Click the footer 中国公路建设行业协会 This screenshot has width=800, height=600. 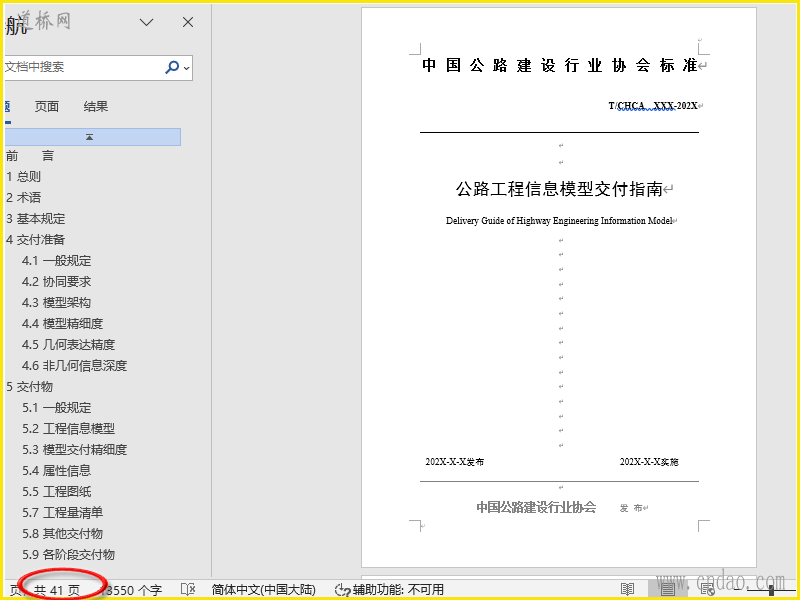[536, 507]
